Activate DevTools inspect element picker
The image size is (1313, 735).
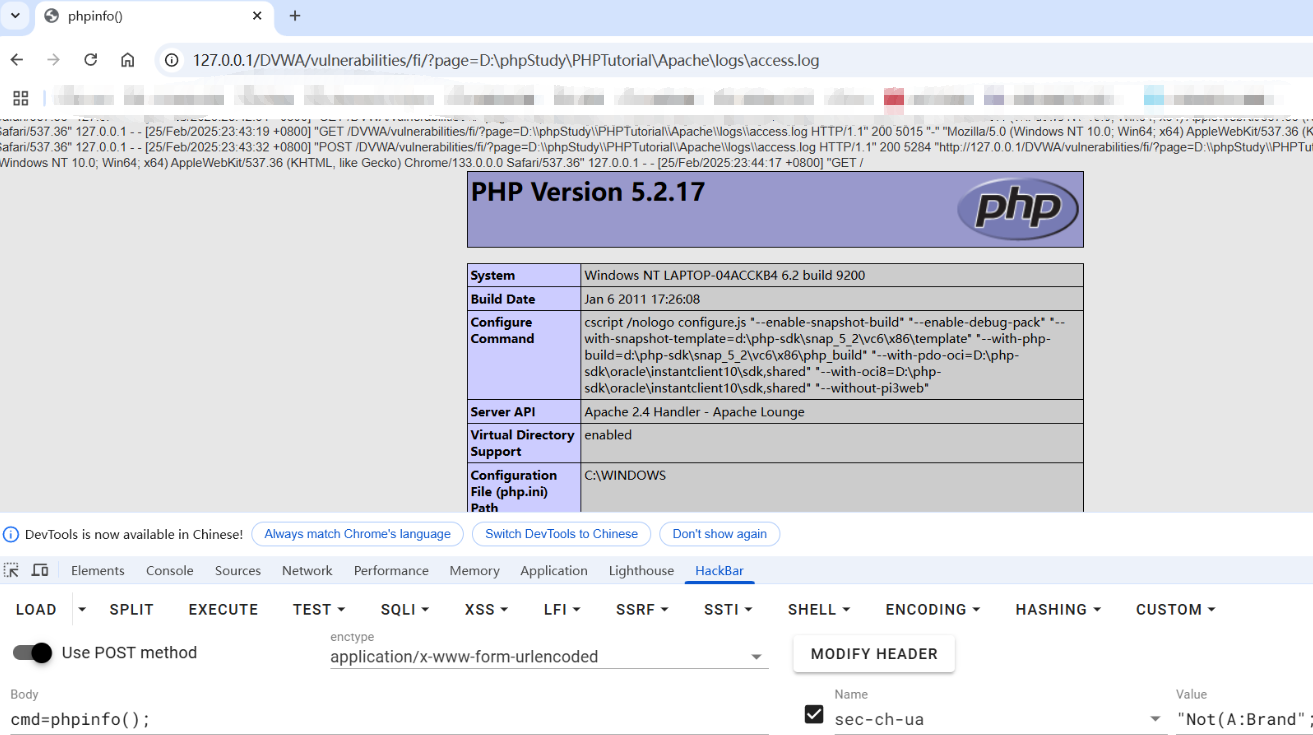[12, 570]
